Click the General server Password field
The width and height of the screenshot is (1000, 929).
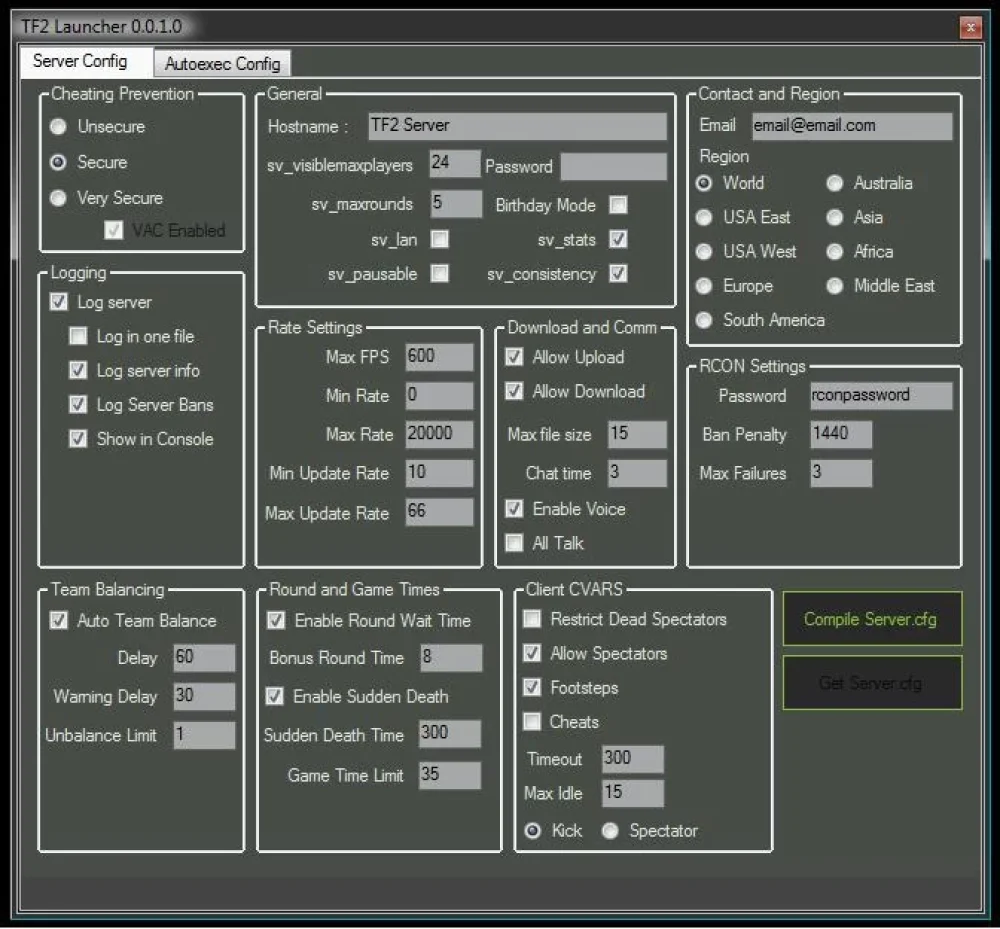pyautogui.click(x=614, y=166)
